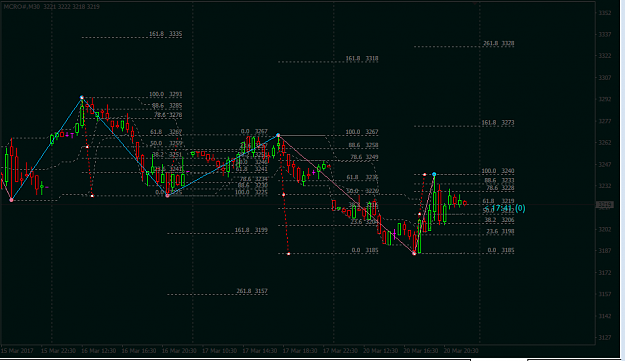This screenshot has width=625, height=361.
Task: Select the '100.0 3240' Fibonacci label
Action: click(498, 171)
